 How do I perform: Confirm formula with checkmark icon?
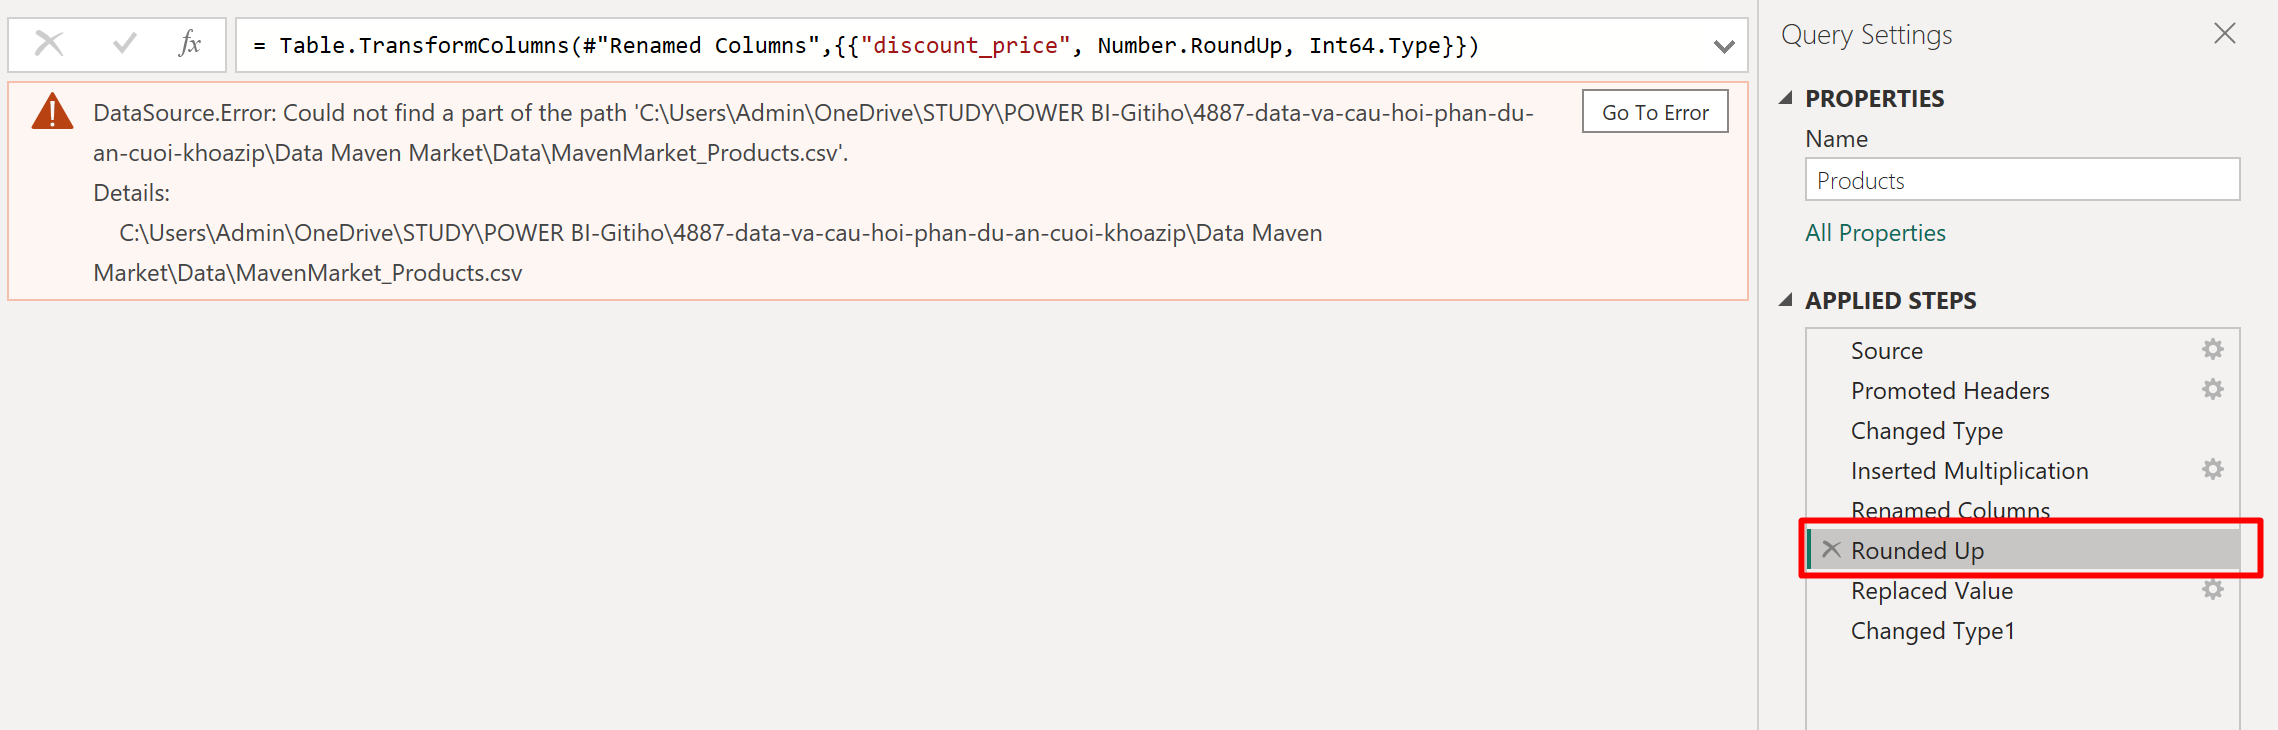(125, 44)
